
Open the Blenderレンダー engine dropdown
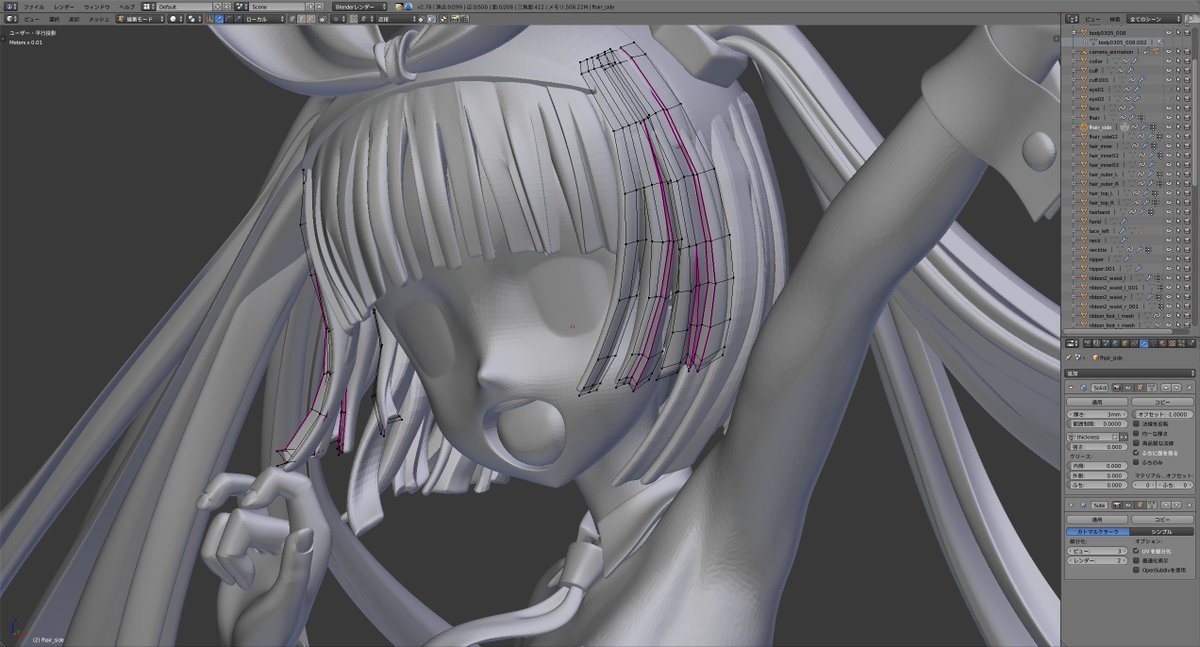click(x=360, y=6)
